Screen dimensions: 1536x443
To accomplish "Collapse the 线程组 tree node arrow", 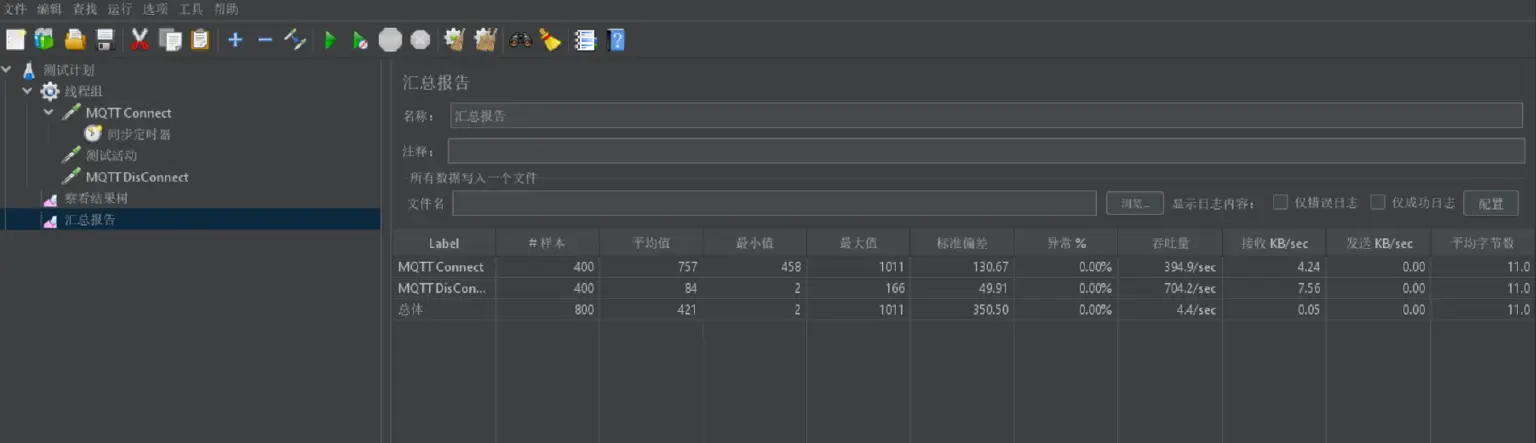I will pyautogui.click(x=28, y=91).
